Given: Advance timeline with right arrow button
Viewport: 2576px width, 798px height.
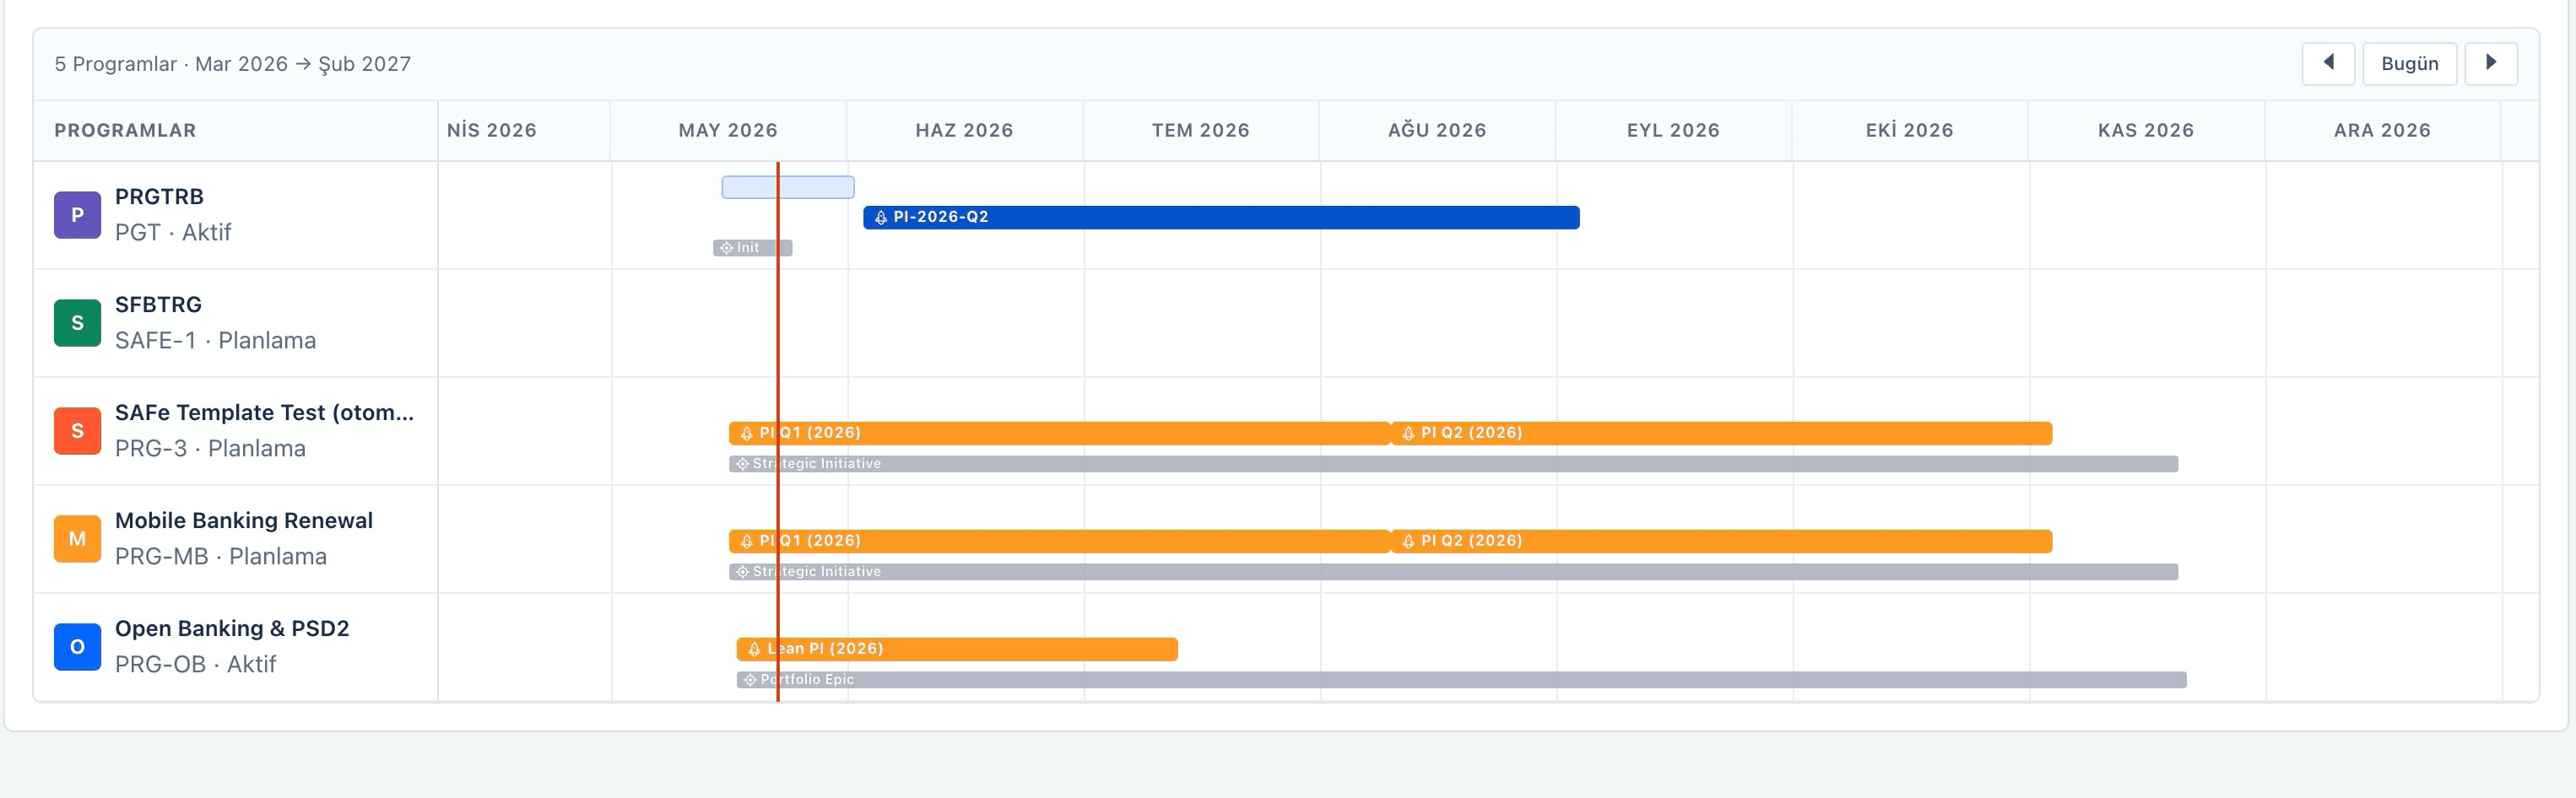Looking at the screenshot, I should pyautogui.click(x=2491, y=63).
